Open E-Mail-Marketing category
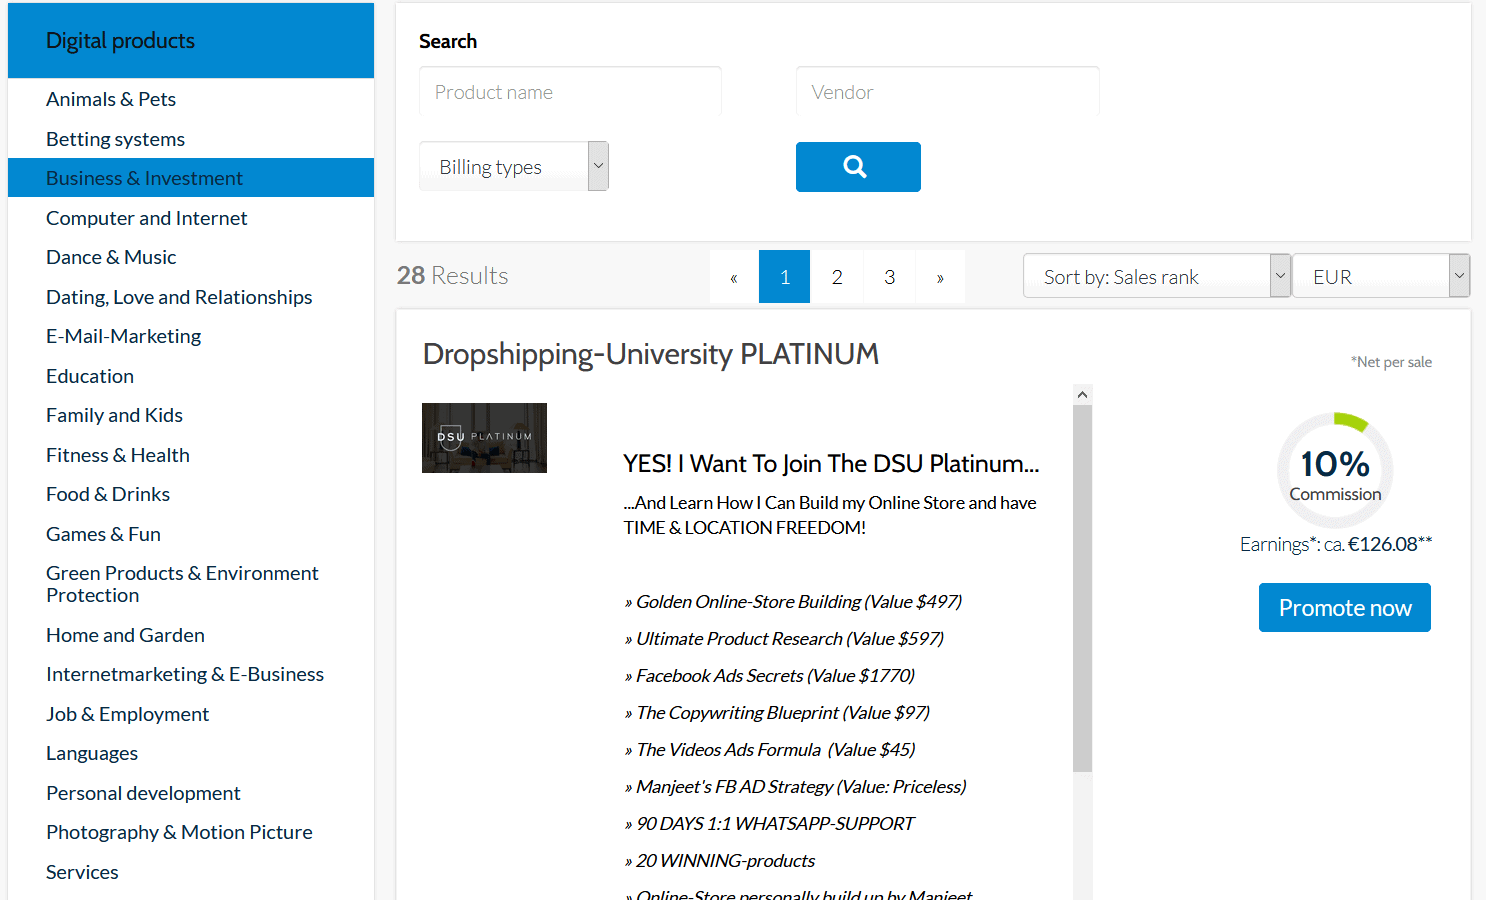This screenshot has height=900, width=1486. [x=123, y=336]
